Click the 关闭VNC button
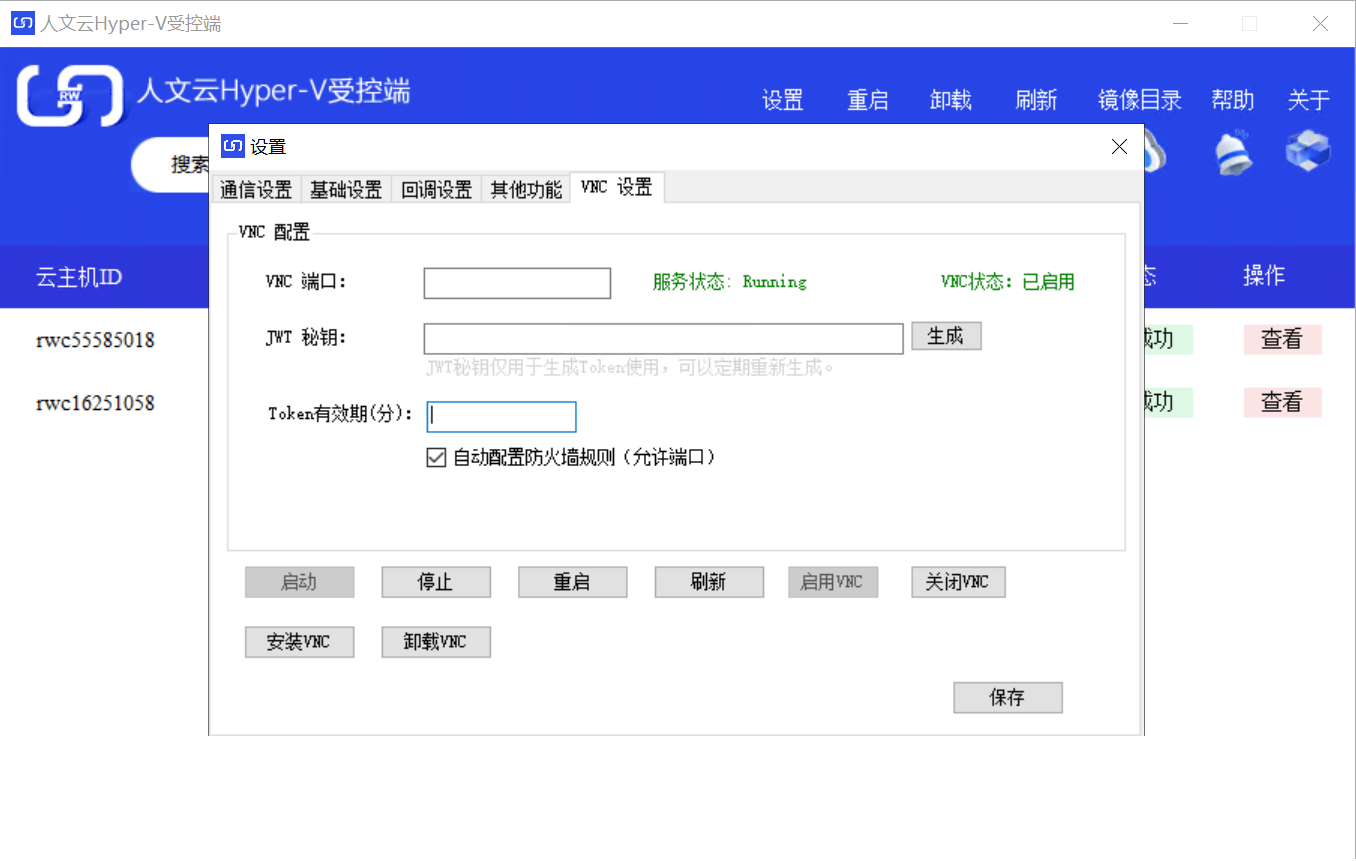Screen dimensions: 1356x861 [x=958, y=582]
